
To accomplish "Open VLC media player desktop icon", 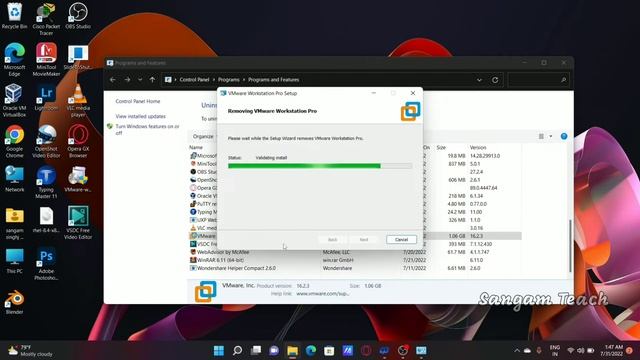I will point(78,100).
